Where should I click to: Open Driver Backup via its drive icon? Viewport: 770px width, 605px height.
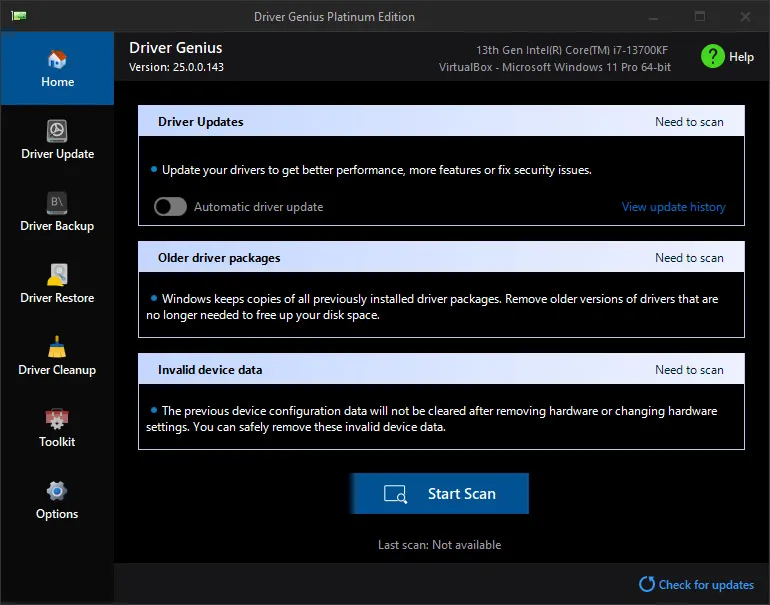57,203
